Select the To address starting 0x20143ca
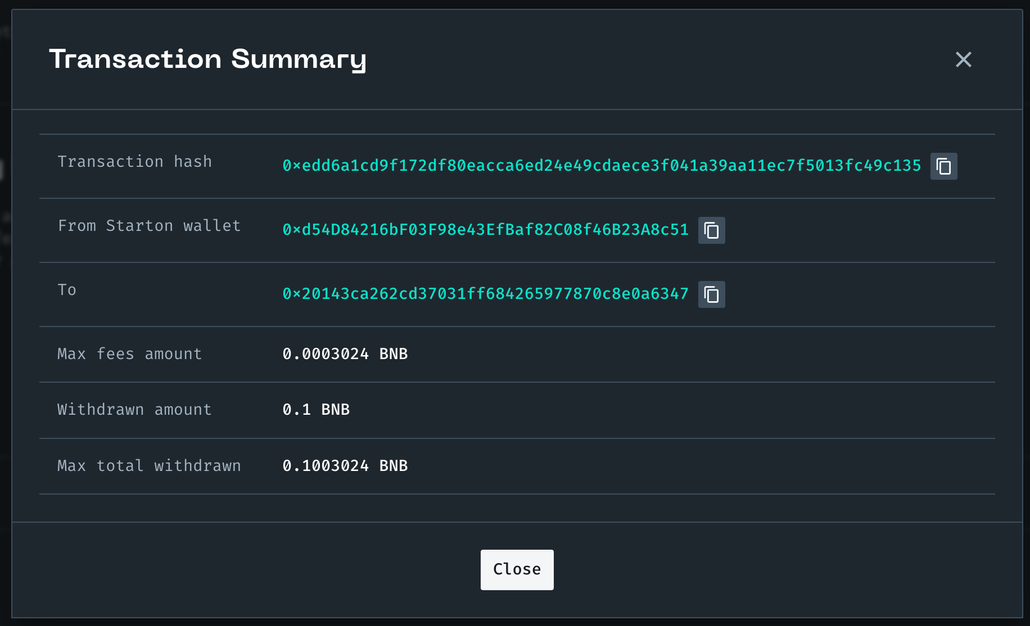1030x626 pixels. point(485,294)
